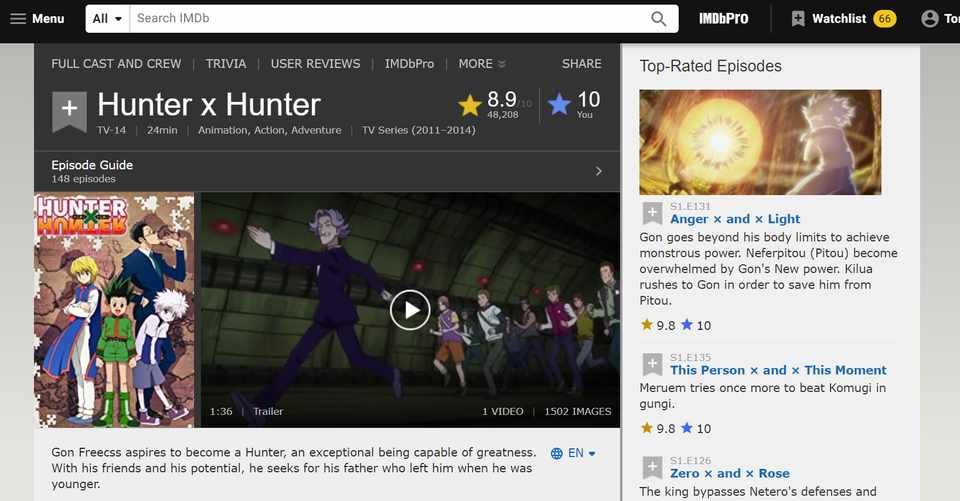Image resolution: width=960 pixels, height=501 pixels.
Task: Expand the MORE dropdown menu
Action: (x=482, y=64)
